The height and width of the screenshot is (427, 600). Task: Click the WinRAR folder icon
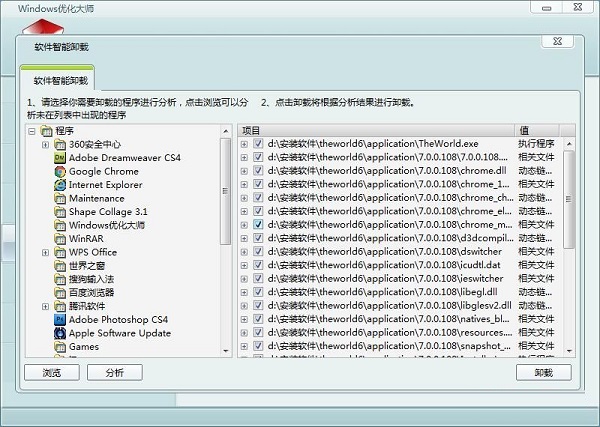point(60,239)
